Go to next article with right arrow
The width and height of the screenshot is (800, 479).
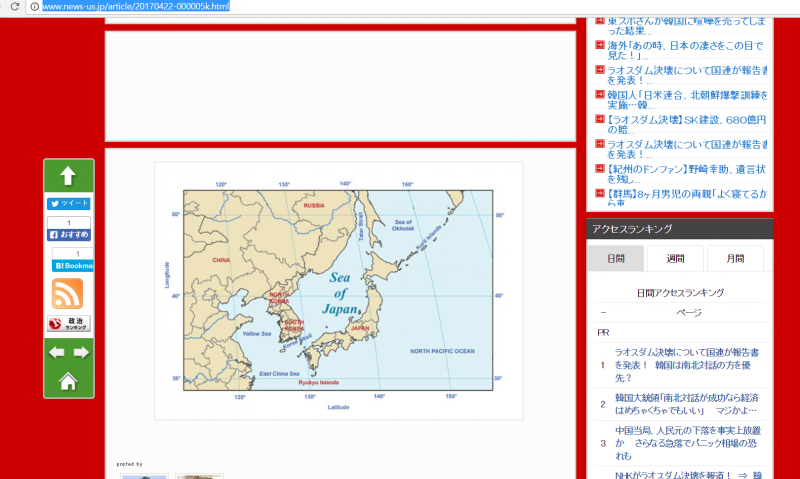(x=81, y=353)
